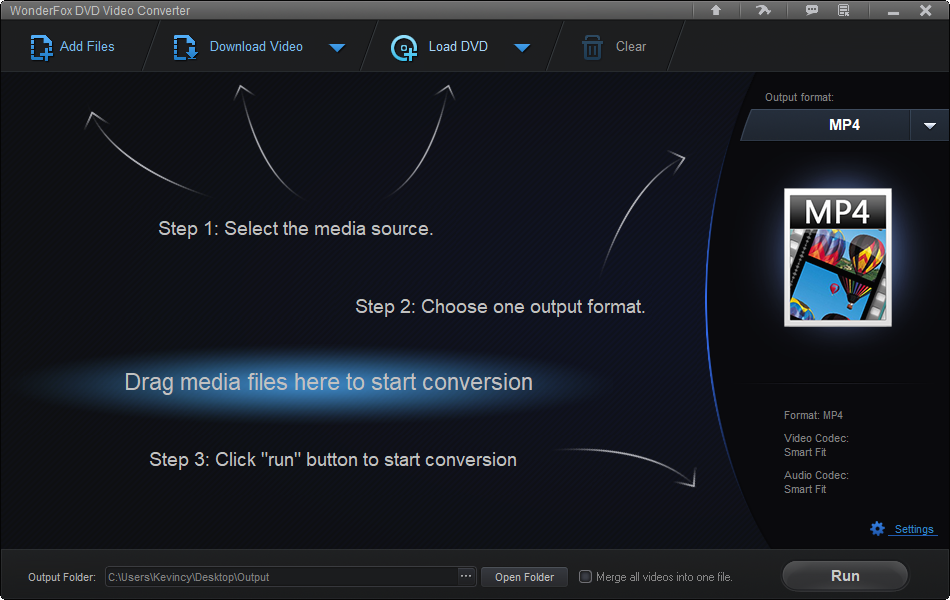The image size is (950, 600).
Task: Open the Settings link
Action: [x=912, y=528]
